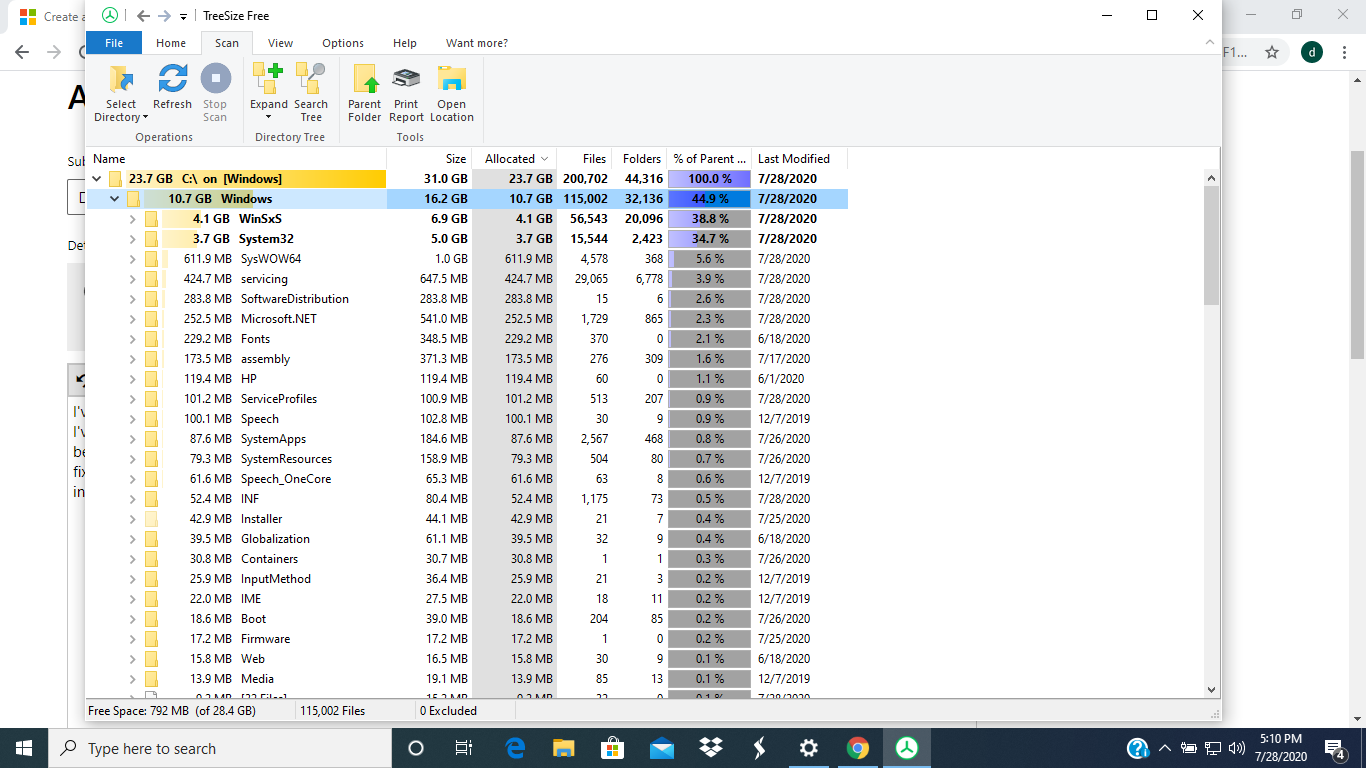1366x768 pixels.
Task: Open Dropbox from the taskbar
Action: click(710, 748)
